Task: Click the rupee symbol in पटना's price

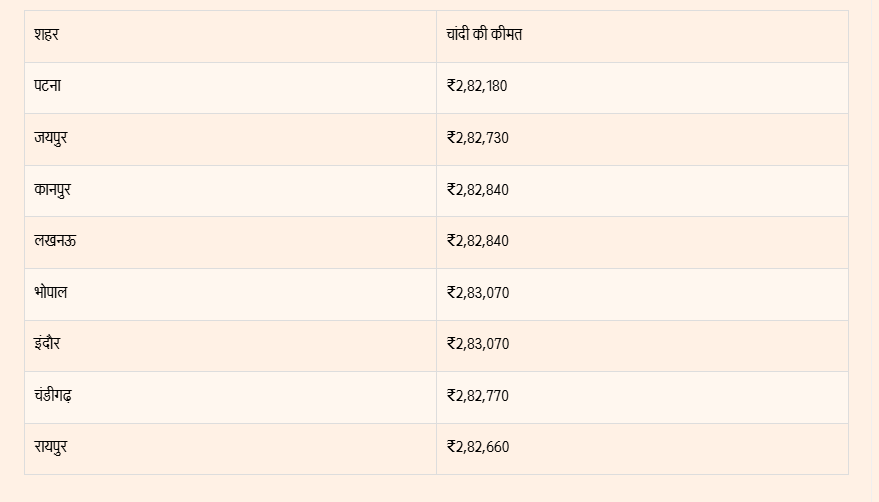Action: pyautogui.click(x=451, y=86)
